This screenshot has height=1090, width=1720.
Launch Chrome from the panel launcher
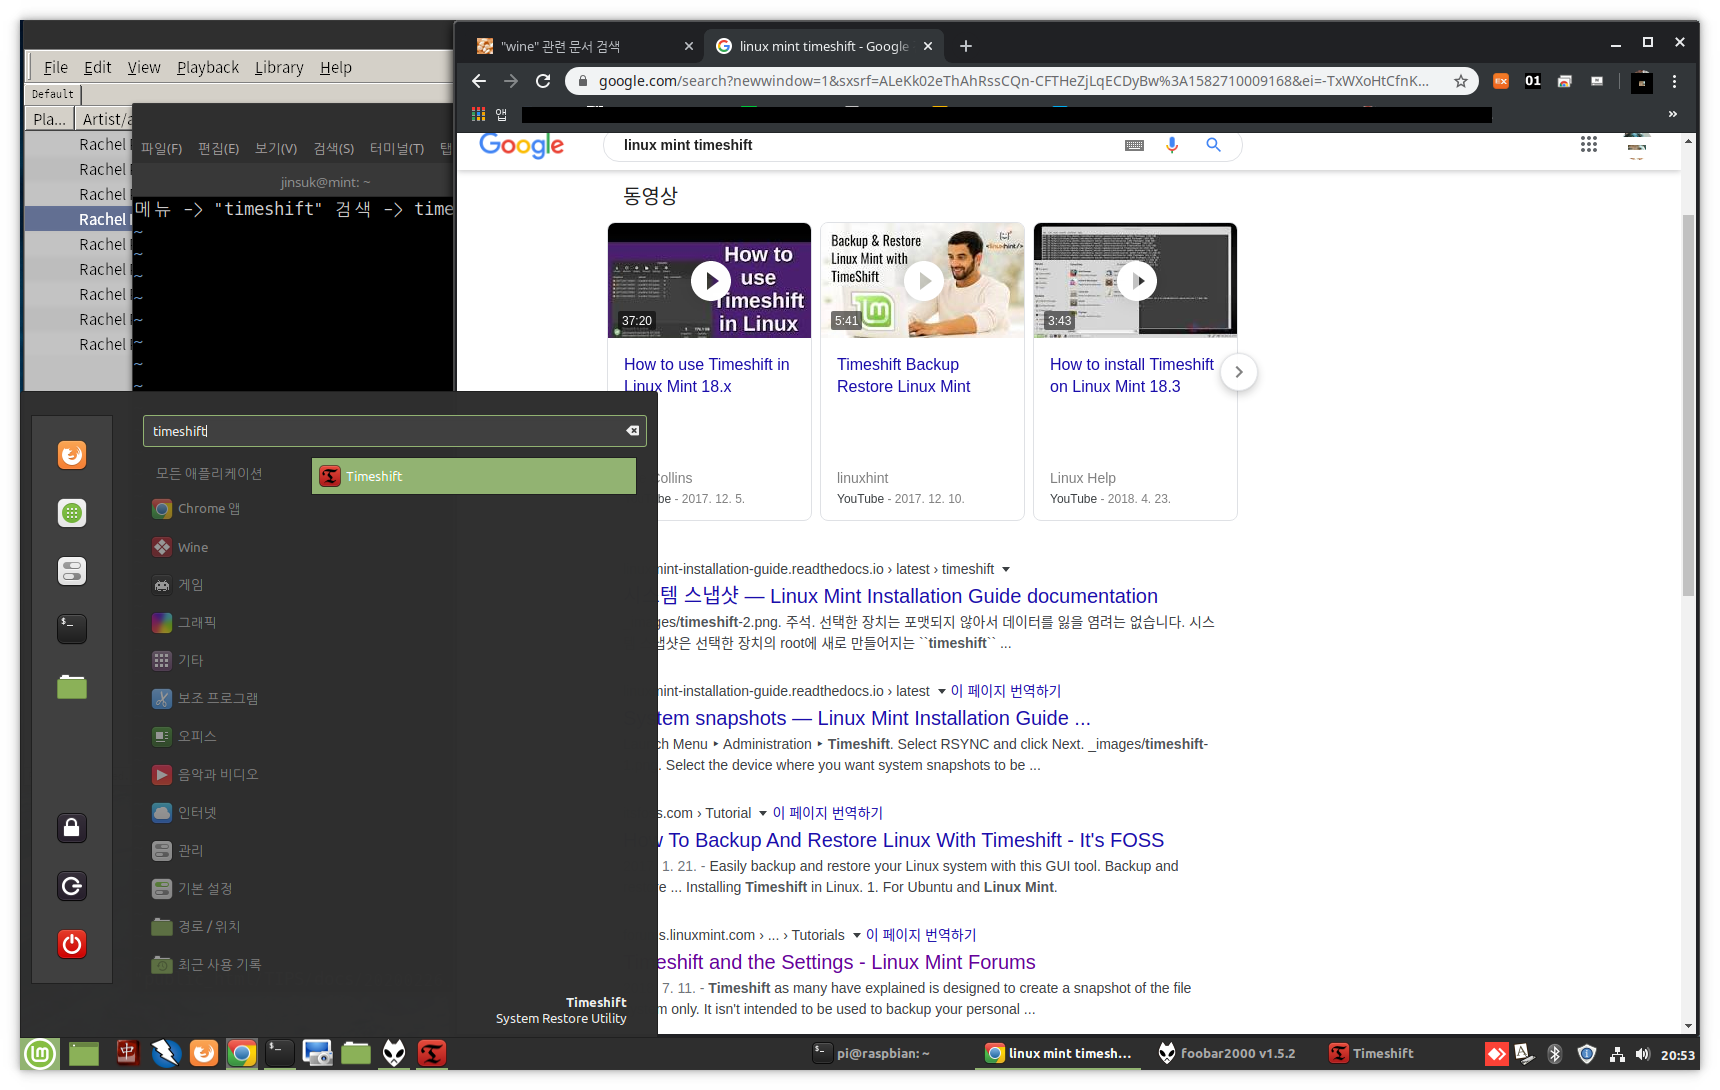click(242, 1053)
